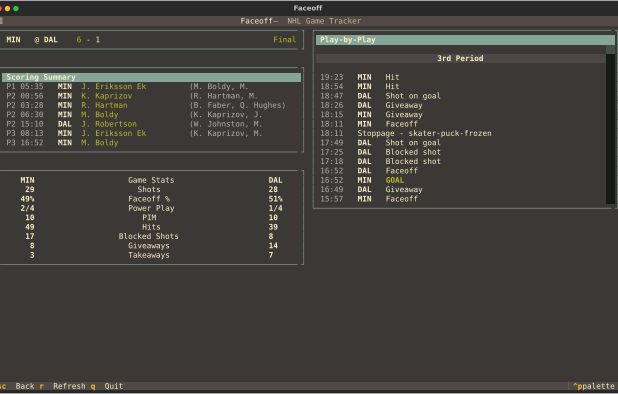Click the Faceoff % stat label
The height and width of the screenshot is (394, 618).
149,199
